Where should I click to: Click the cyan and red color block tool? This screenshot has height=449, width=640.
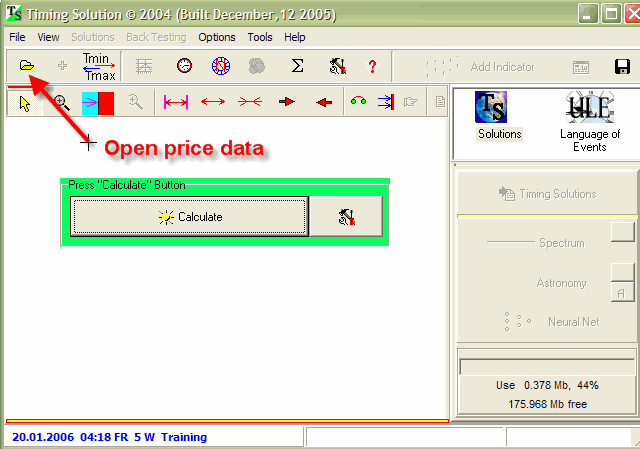97,102
